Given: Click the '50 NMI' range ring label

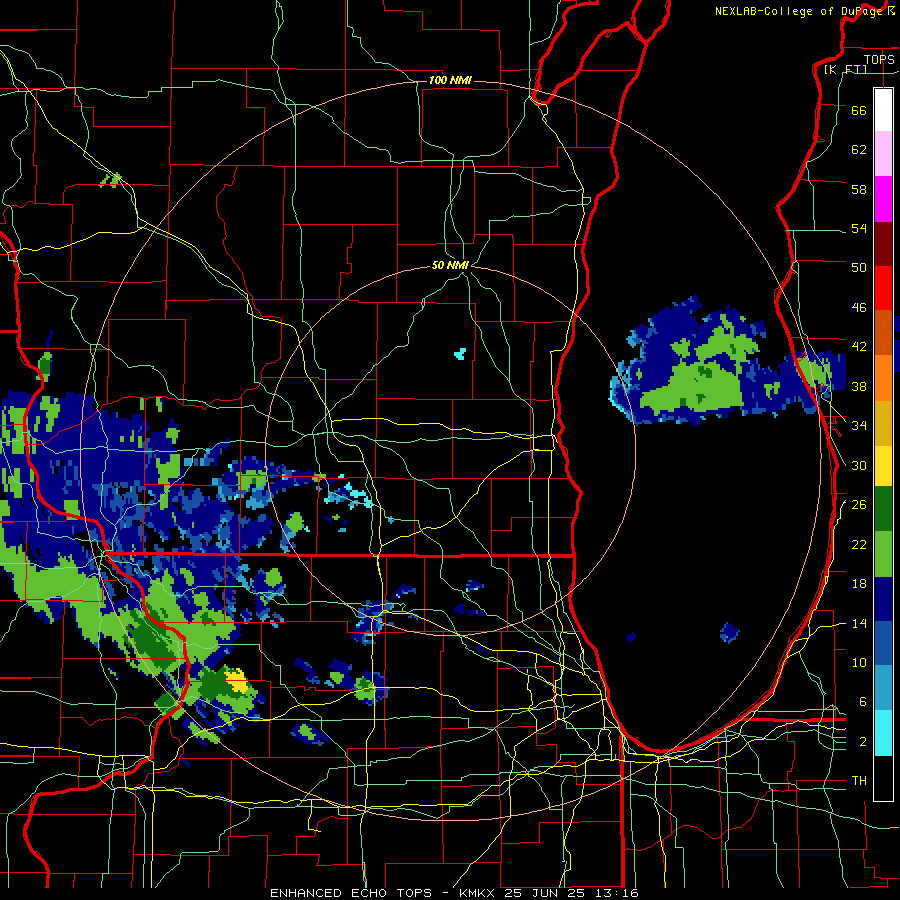Looking at the screenshot, I should [x=450, y=265].
